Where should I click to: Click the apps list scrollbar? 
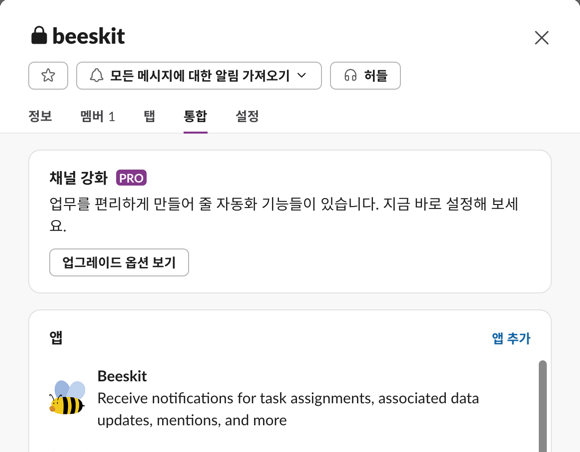543,406
